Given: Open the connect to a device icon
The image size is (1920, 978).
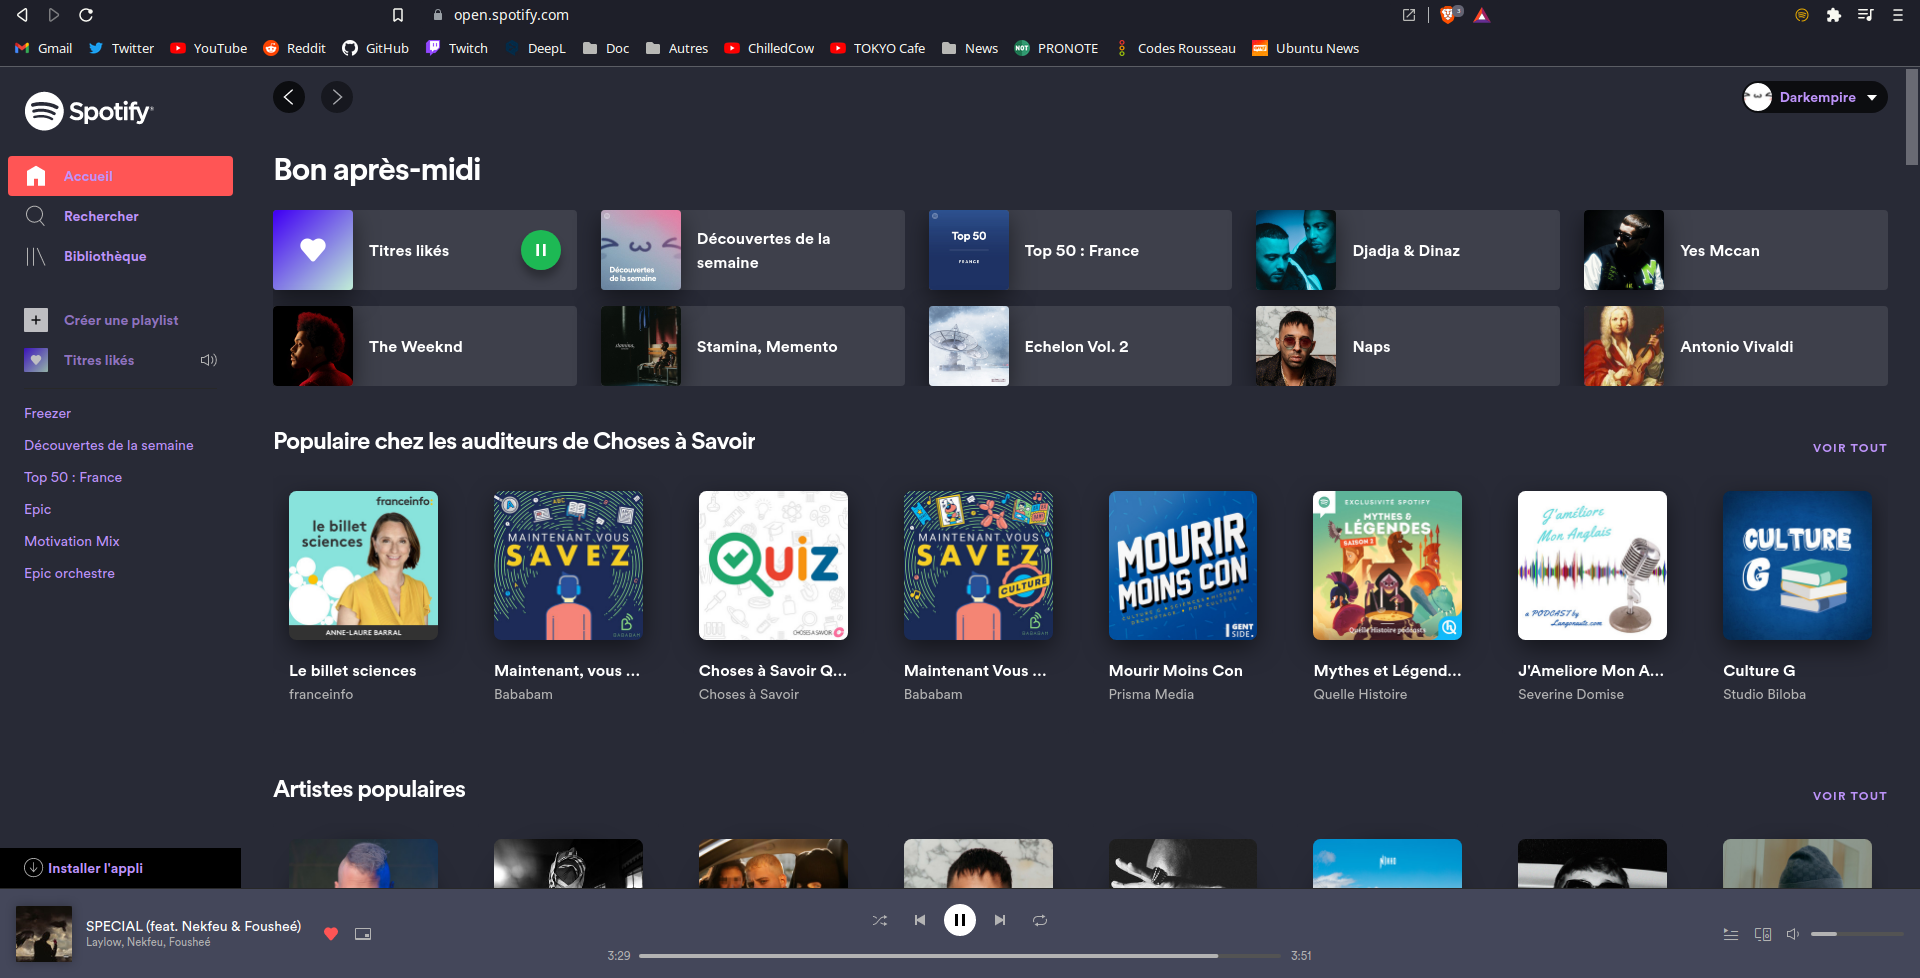Looking at the screenshot, I should pos(1763,934).
